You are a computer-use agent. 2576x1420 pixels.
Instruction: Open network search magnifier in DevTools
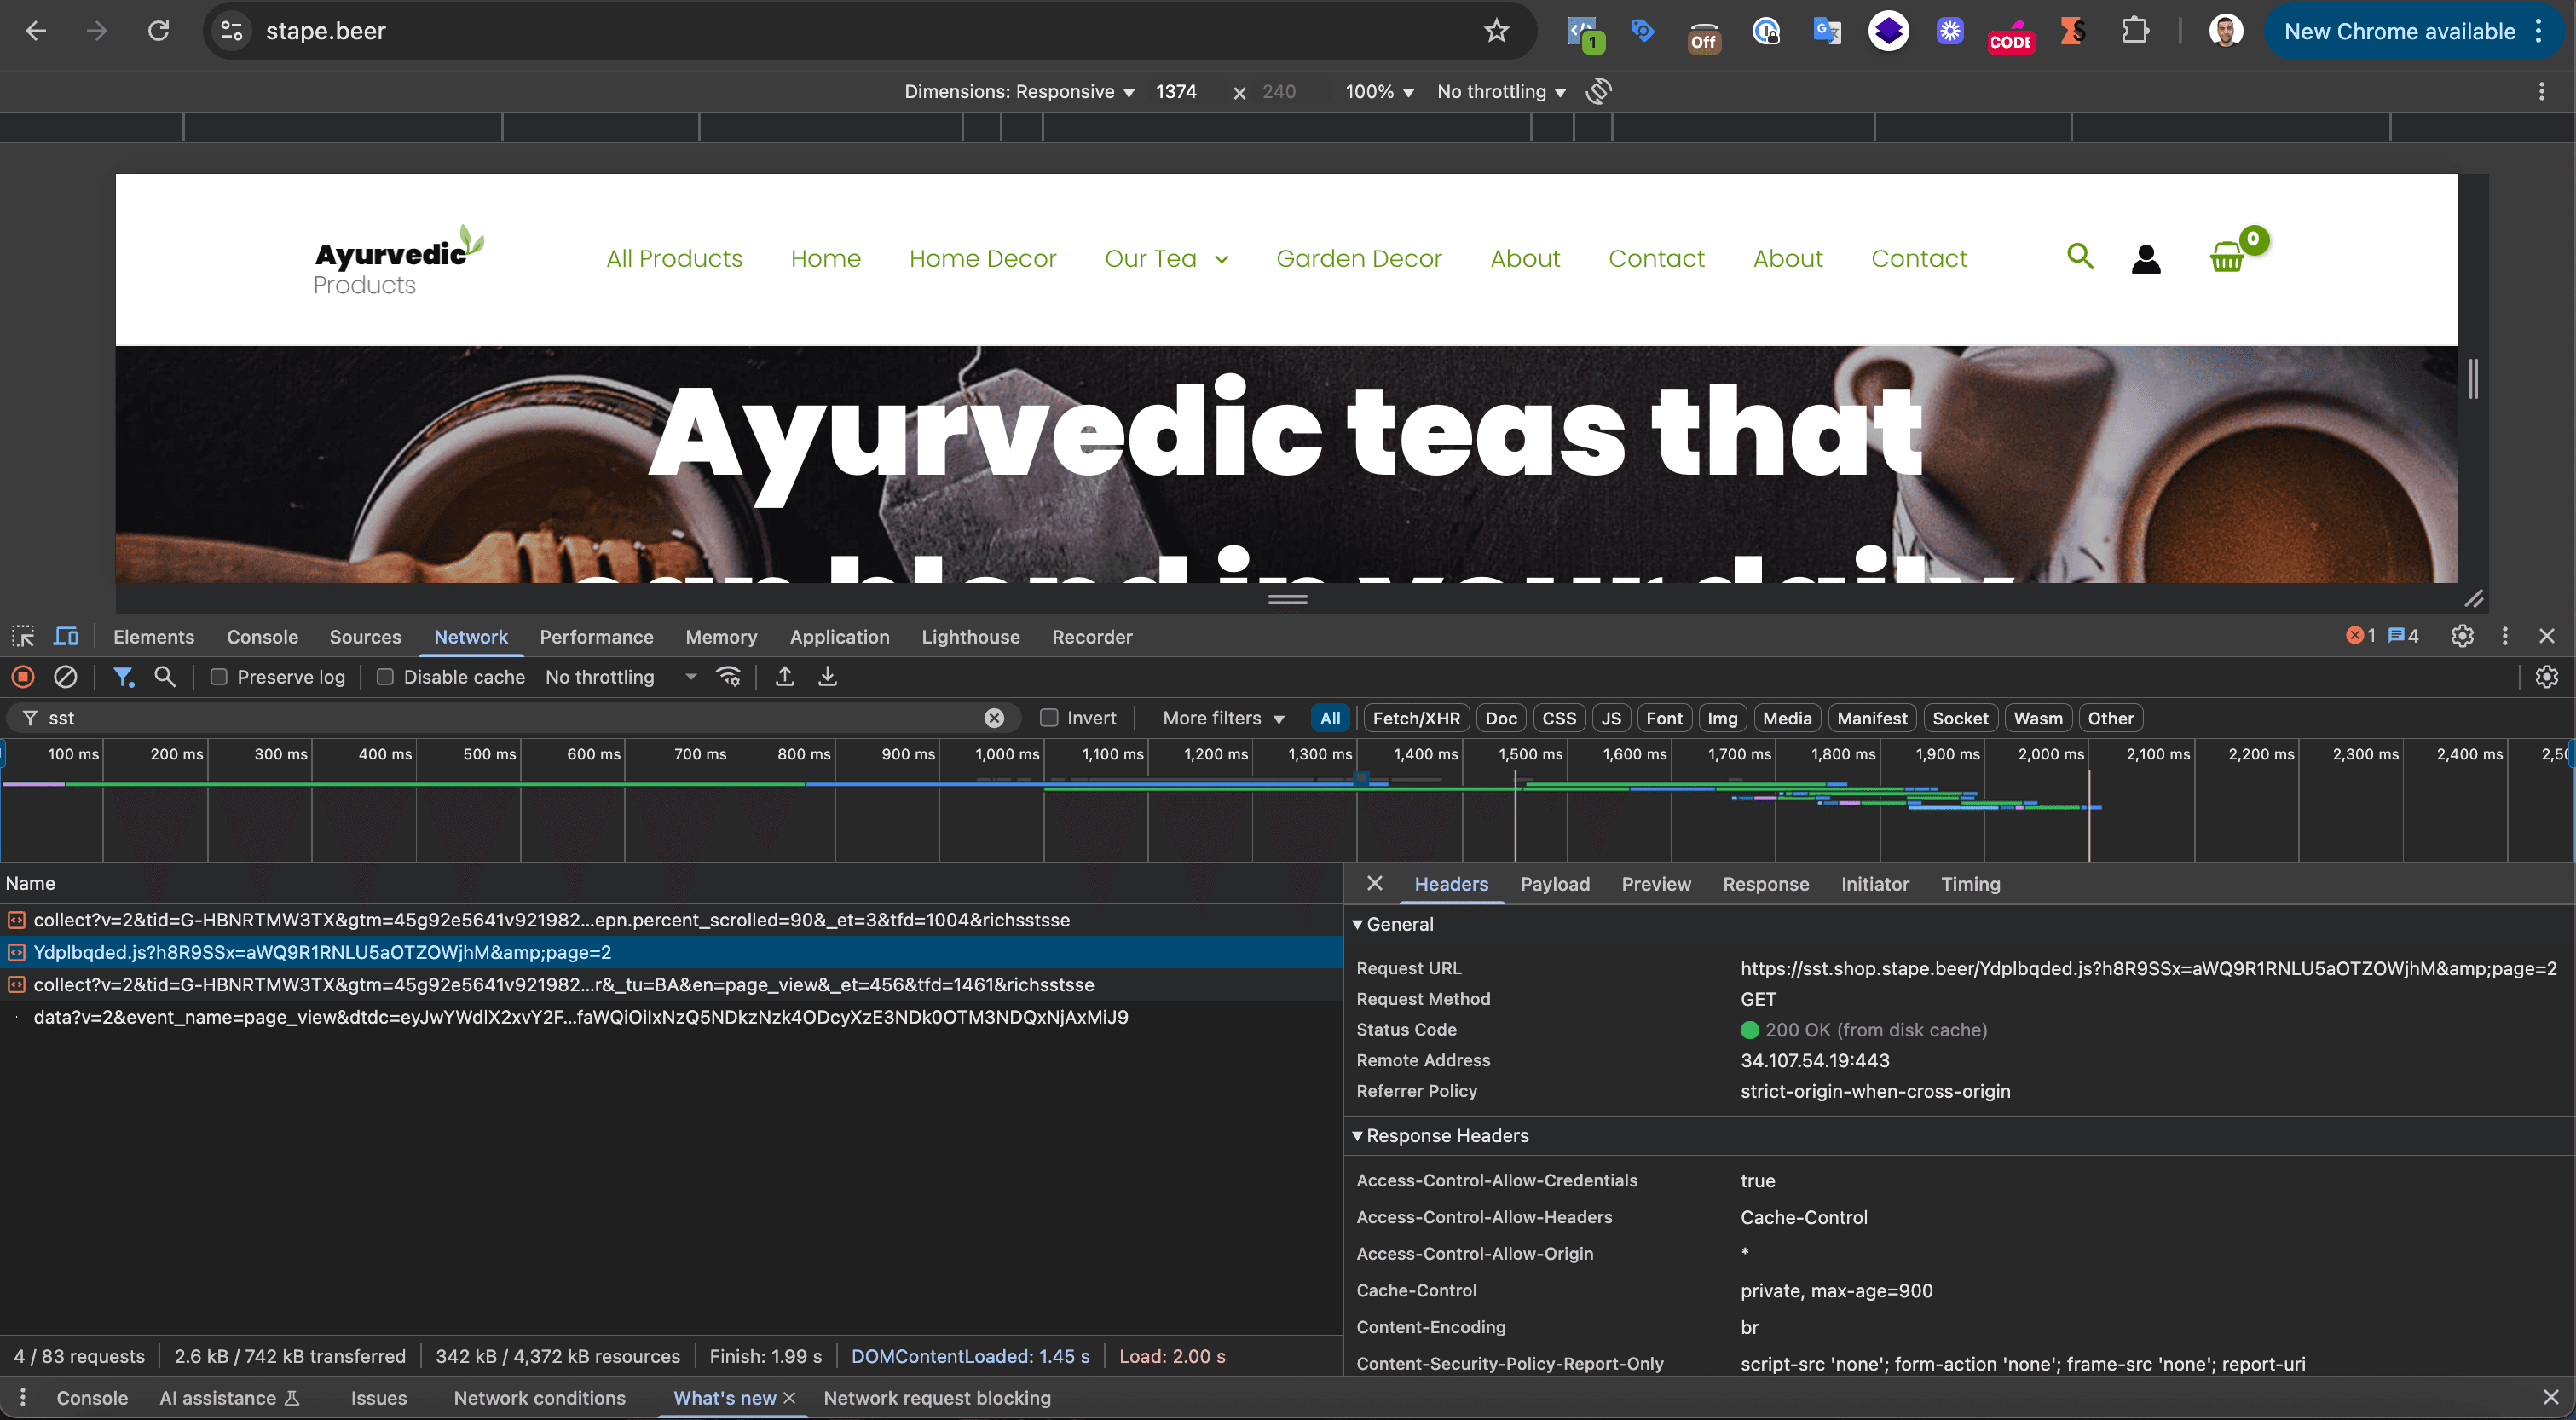tap(165, 677)
